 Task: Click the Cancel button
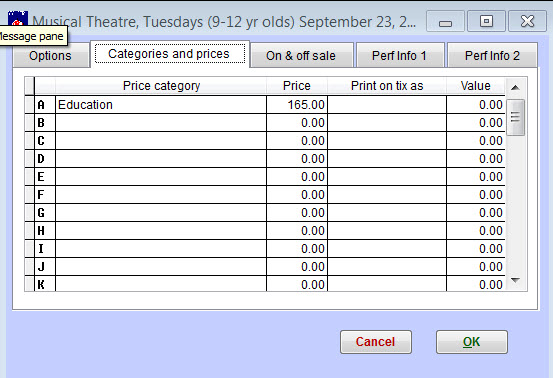[376, 342]
